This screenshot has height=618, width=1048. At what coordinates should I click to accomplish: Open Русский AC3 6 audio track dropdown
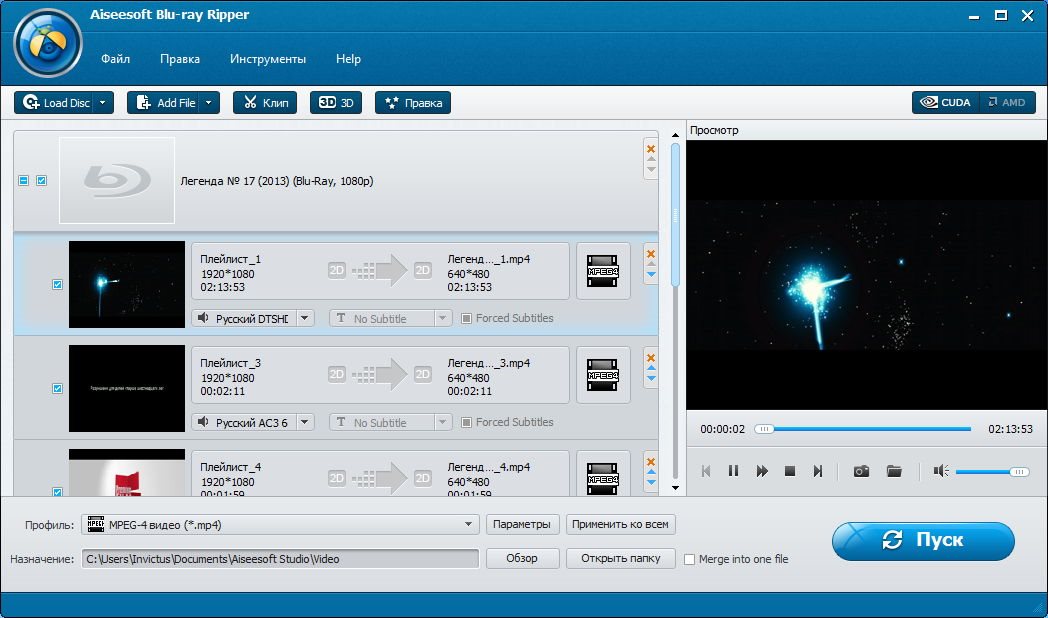(305, 422)
